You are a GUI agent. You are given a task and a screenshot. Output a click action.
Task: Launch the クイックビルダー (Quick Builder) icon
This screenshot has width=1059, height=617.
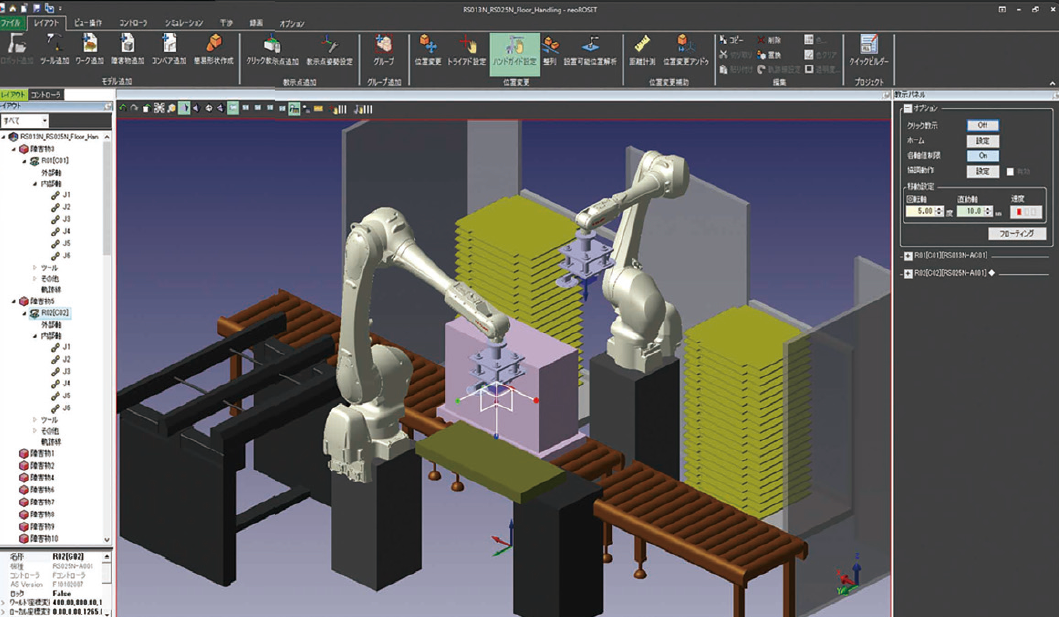(868, 48)
